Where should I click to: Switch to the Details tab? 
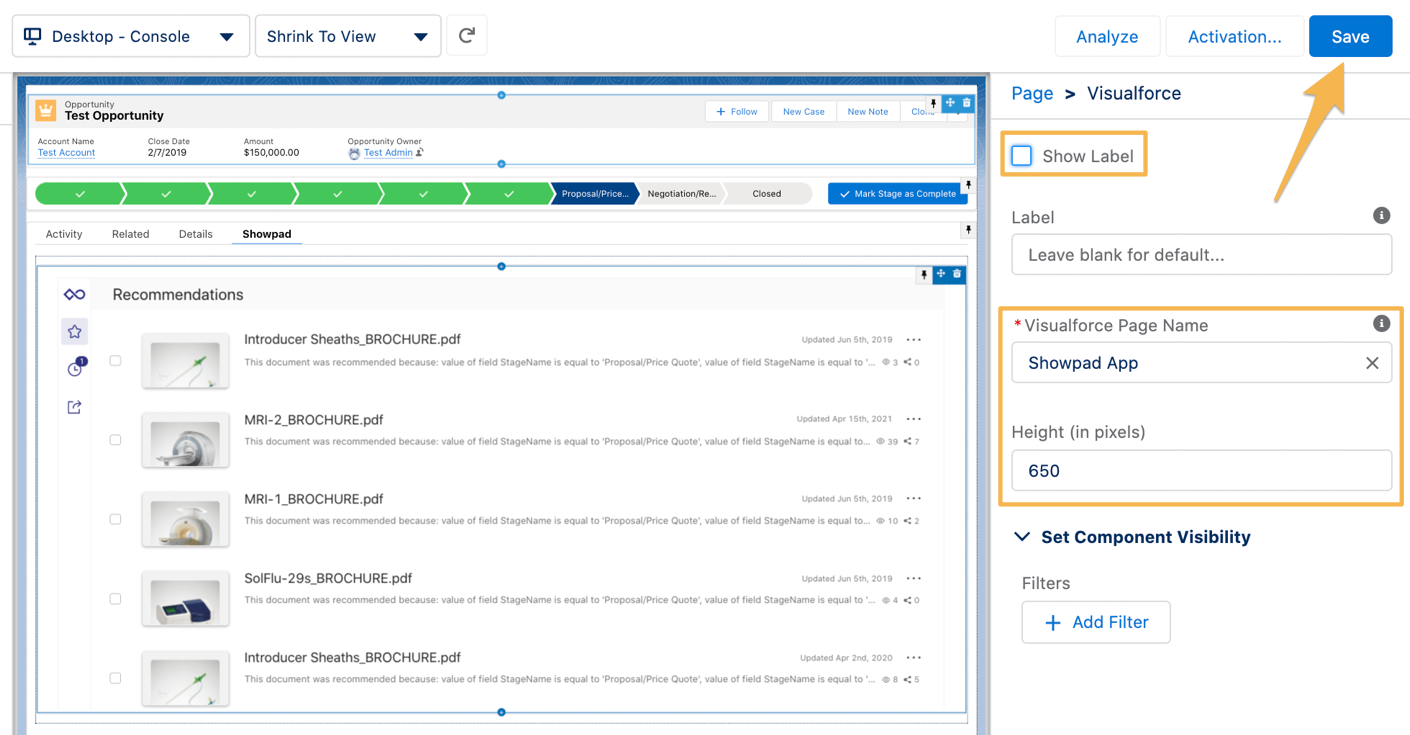(195, 234)
